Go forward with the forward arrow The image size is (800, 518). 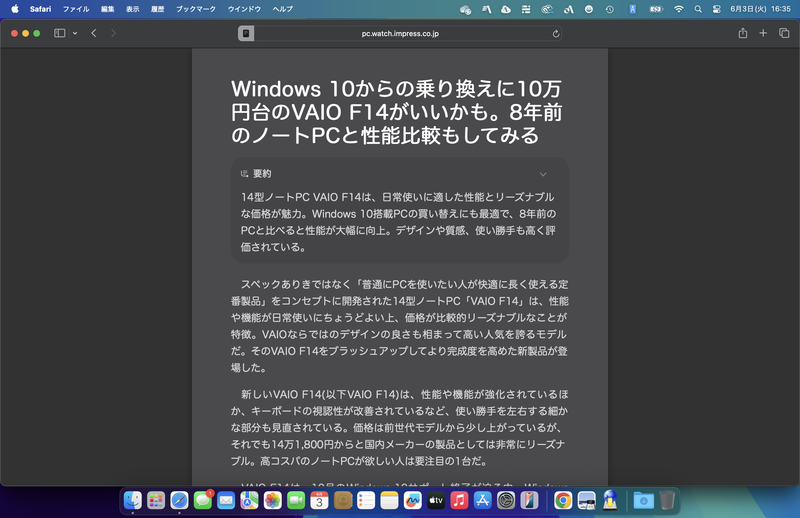pyautogui.click(x=113, y=33)
